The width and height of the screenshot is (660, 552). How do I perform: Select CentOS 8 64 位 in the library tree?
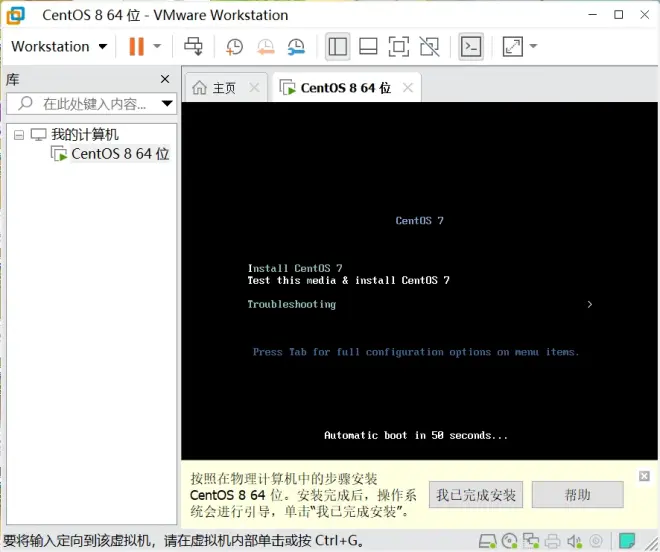120,154
